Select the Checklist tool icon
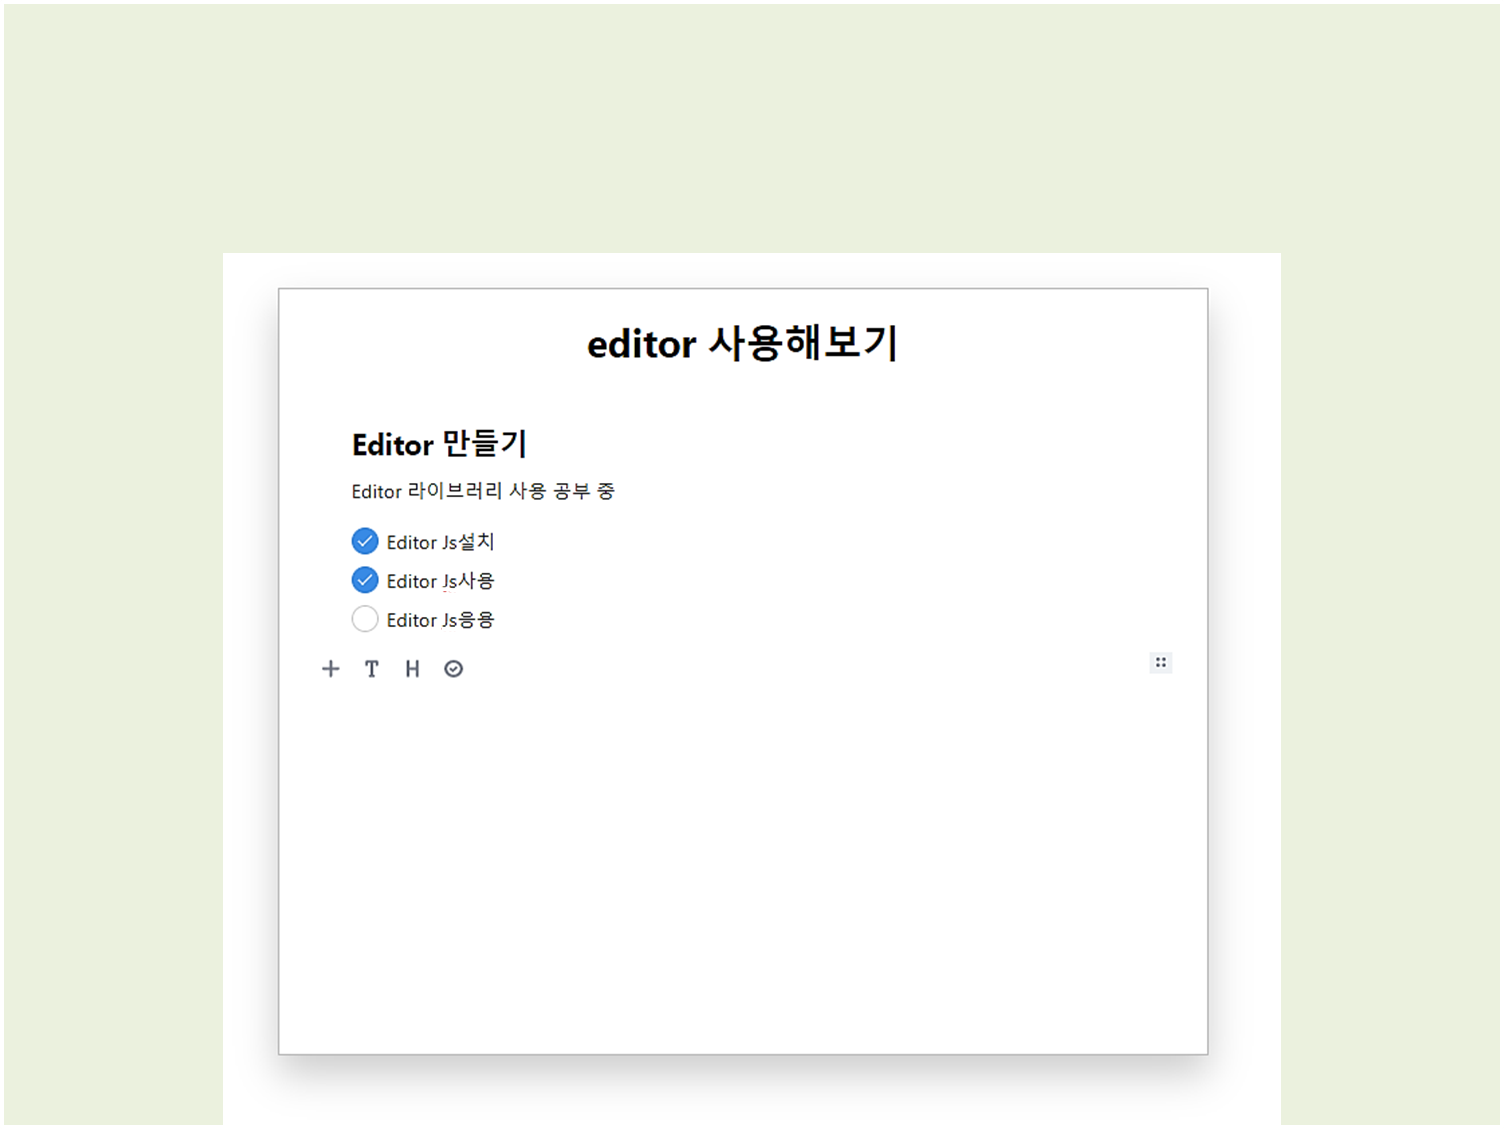The width and height of the screenshot is (1504, 1129). click(x=453, y=668)
